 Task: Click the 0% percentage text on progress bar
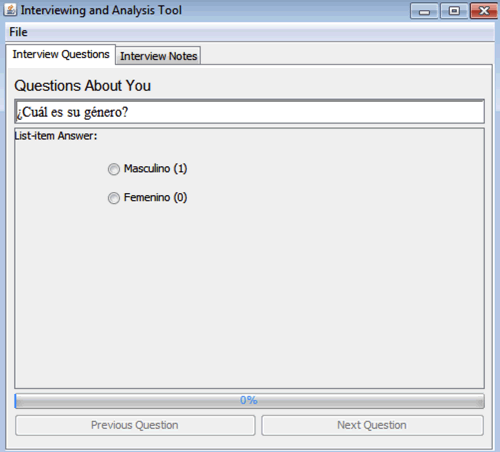coord(249,400)
